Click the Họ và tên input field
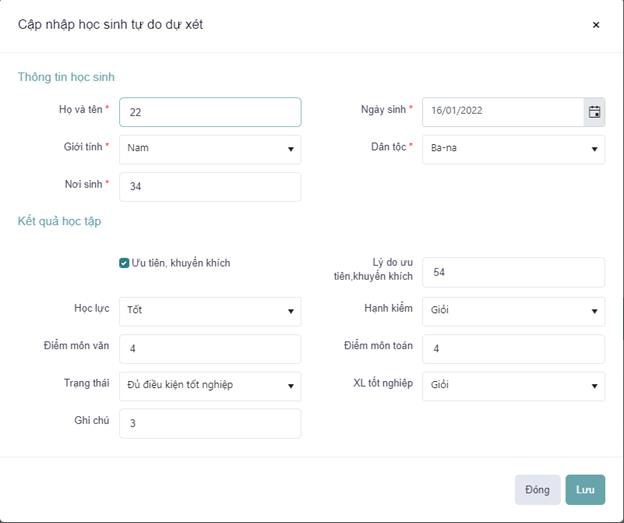The width and height of the screenshot is (624, 523). click(x=209, y=112)
